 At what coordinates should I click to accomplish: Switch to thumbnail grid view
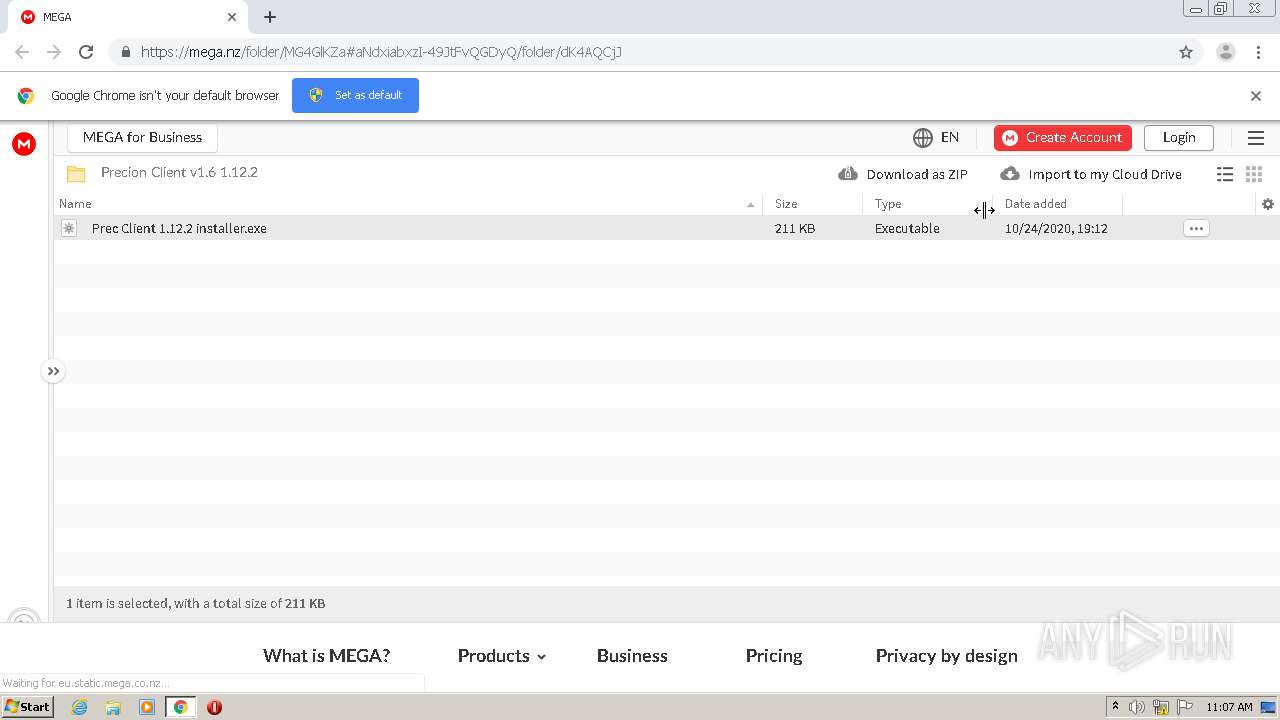[x=1254, y=174]
